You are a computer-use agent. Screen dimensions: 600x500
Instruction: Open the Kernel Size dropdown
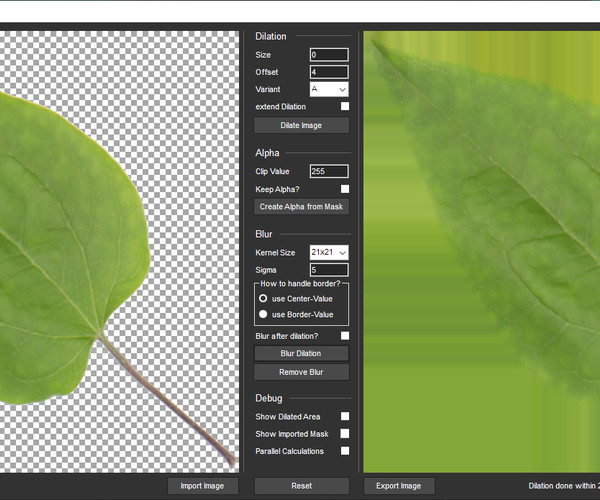click(x=329, y=252)
